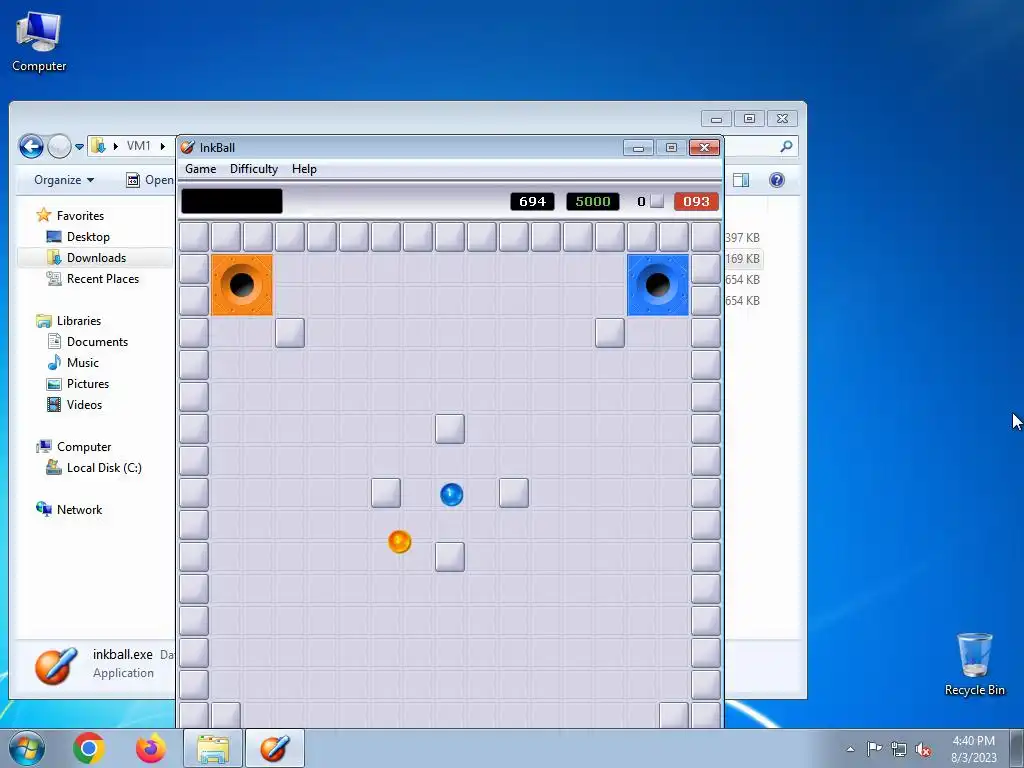The height and width of the screenshot is (768, 1024).
Task: Select the Recycle Bin desktop icon
Action: point(974,664)
